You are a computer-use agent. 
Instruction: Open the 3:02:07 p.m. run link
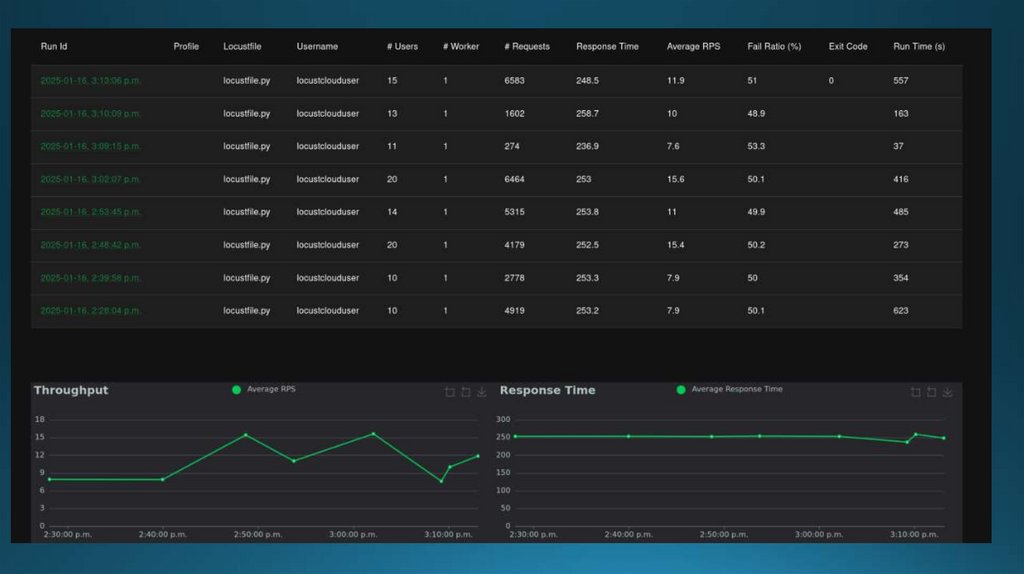coord(90,180)
